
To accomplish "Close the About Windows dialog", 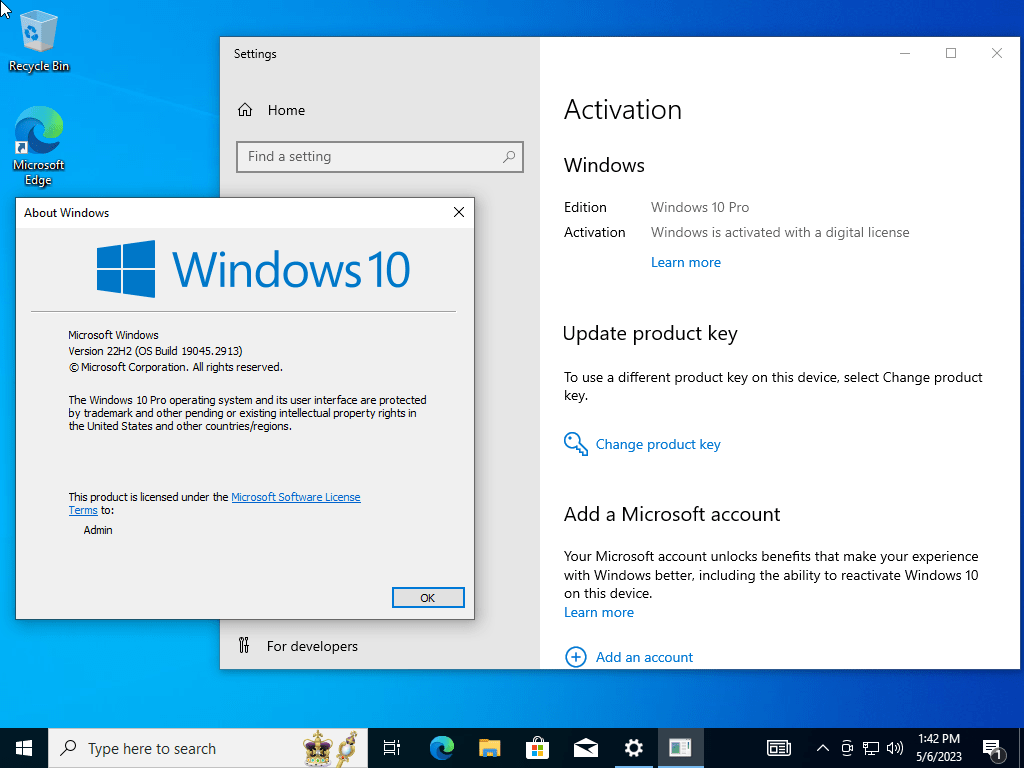I will 459,212.
